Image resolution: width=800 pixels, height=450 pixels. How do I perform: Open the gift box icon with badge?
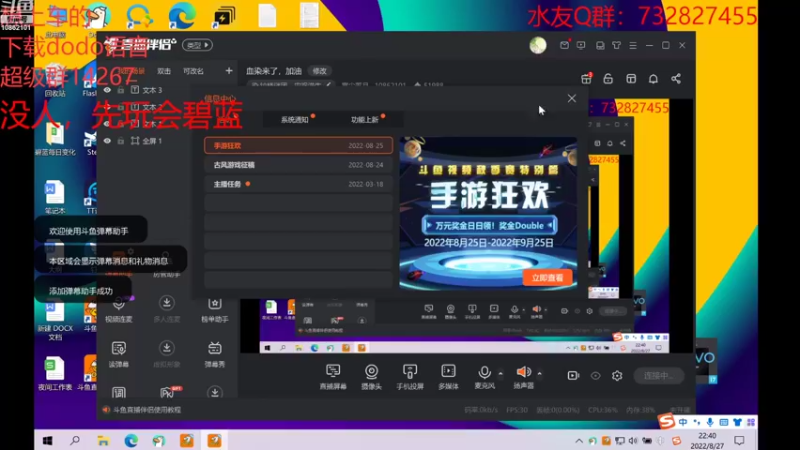[586, 79]
